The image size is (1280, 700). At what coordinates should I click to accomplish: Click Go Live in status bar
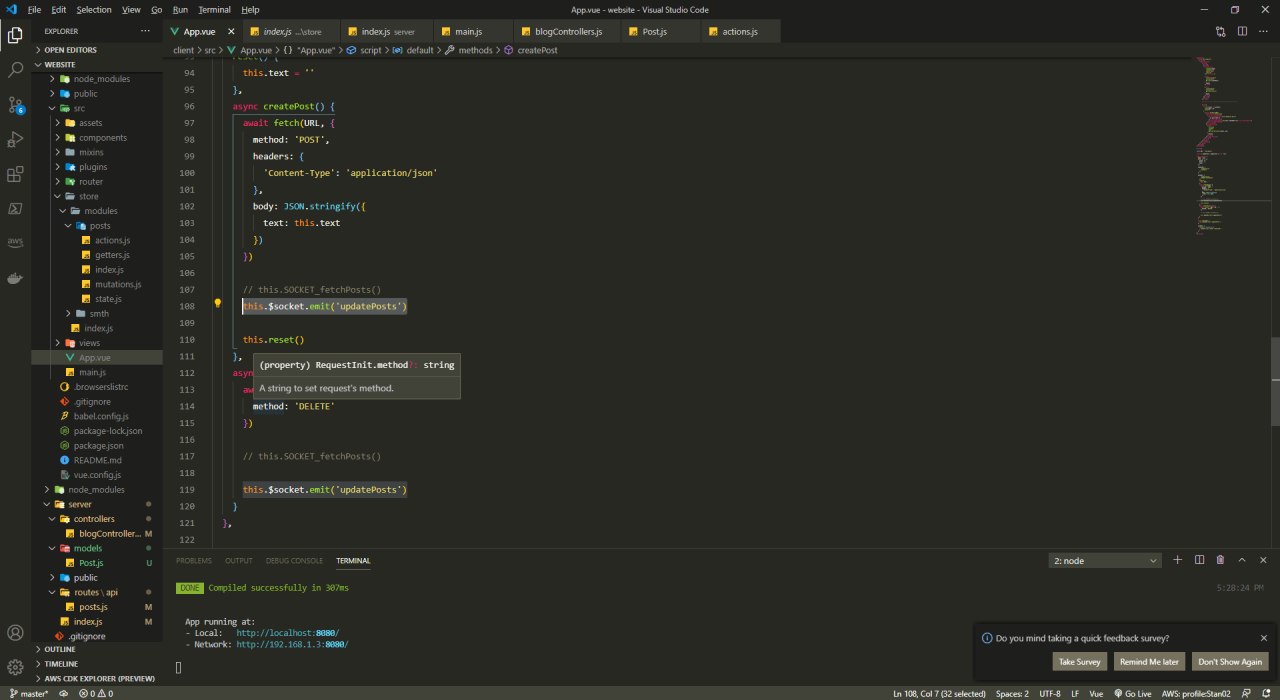coord(1132,693)
